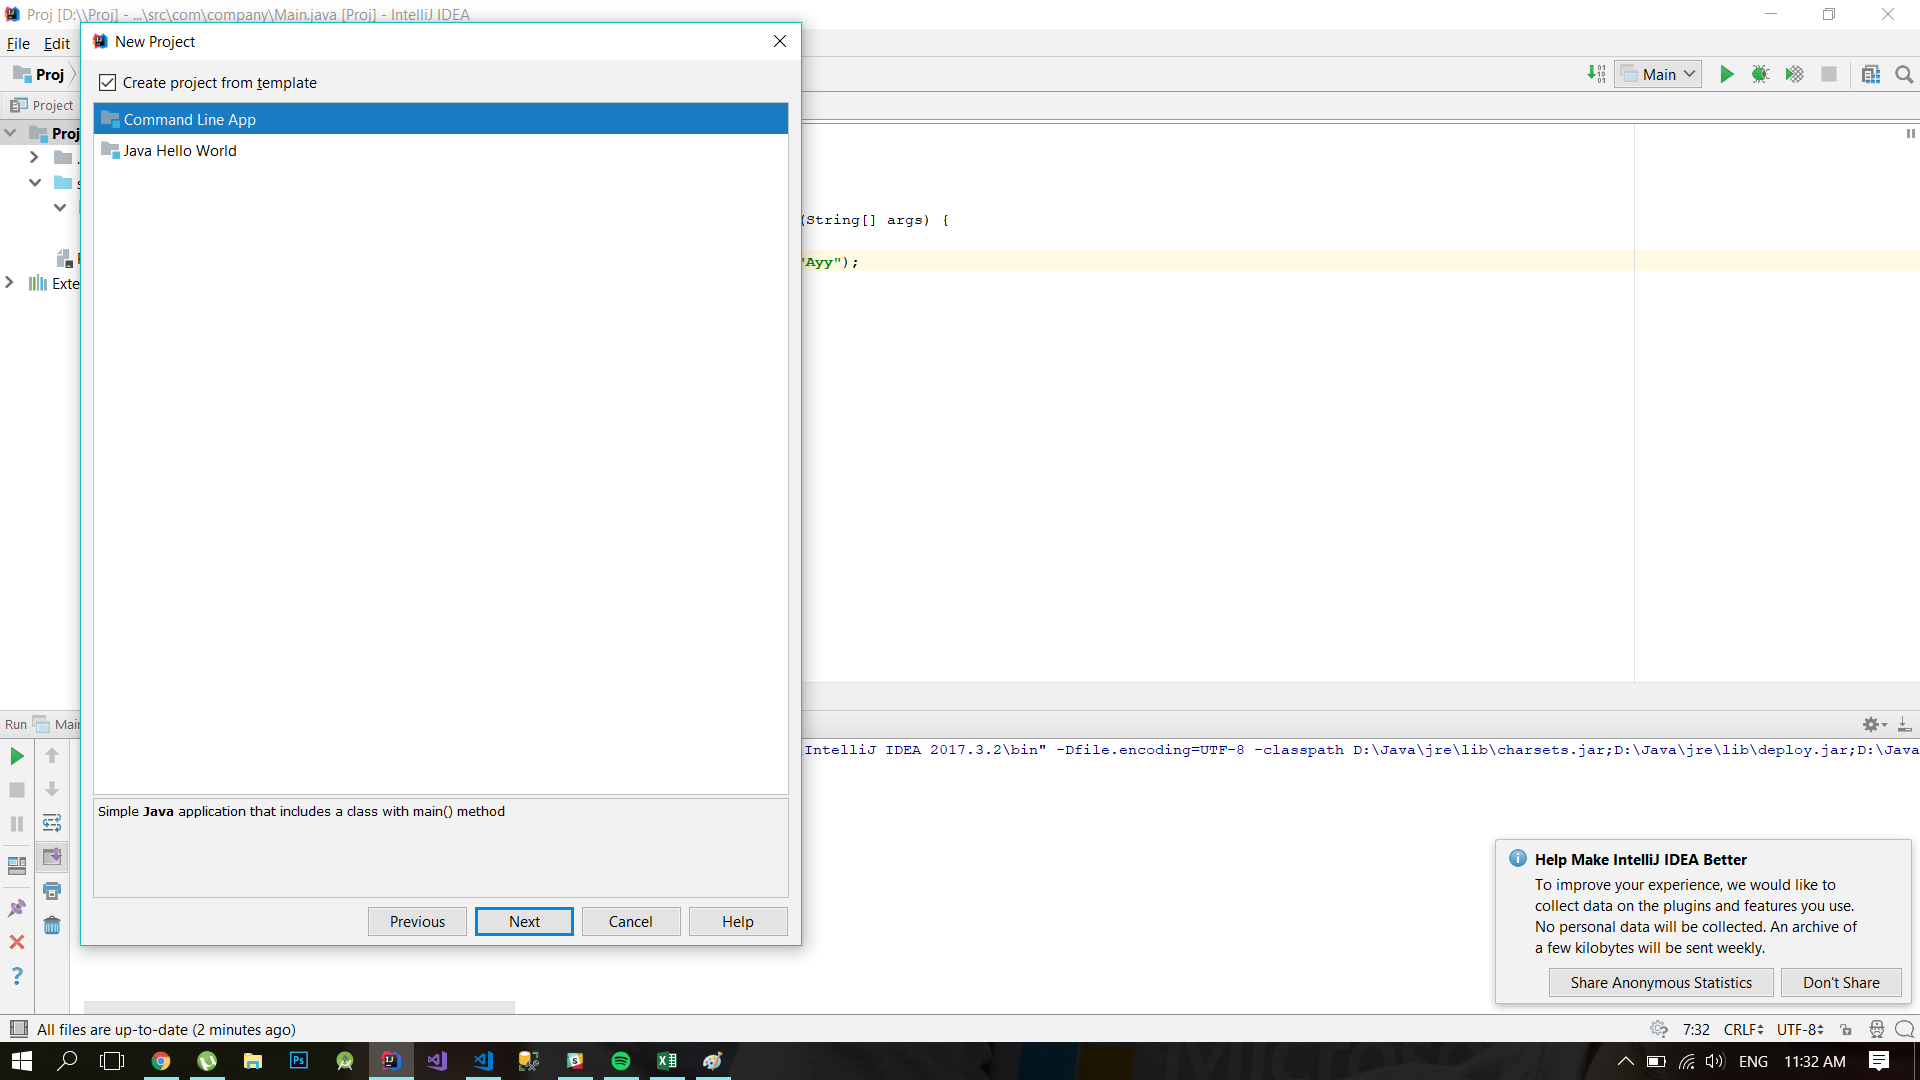Click the 7:32 cursor position indicator
1920x1080 pixels.
[1696, 1029]
